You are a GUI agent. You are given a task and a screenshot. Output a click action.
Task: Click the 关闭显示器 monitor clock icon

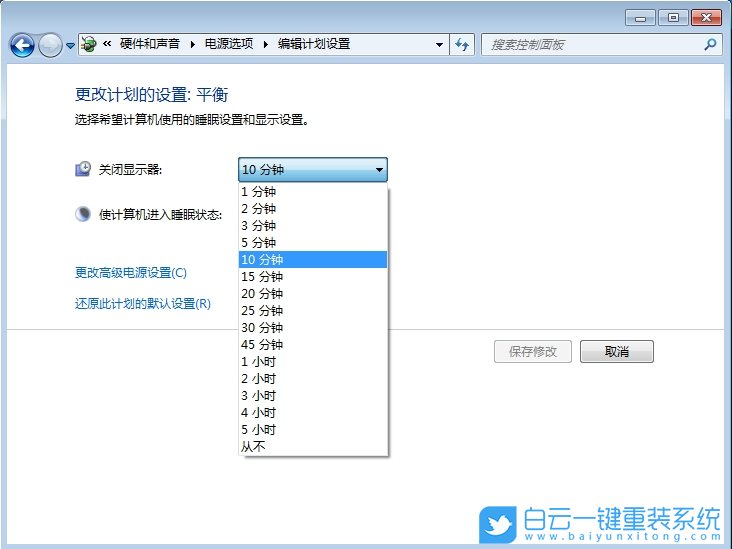(x=83, y=169)
